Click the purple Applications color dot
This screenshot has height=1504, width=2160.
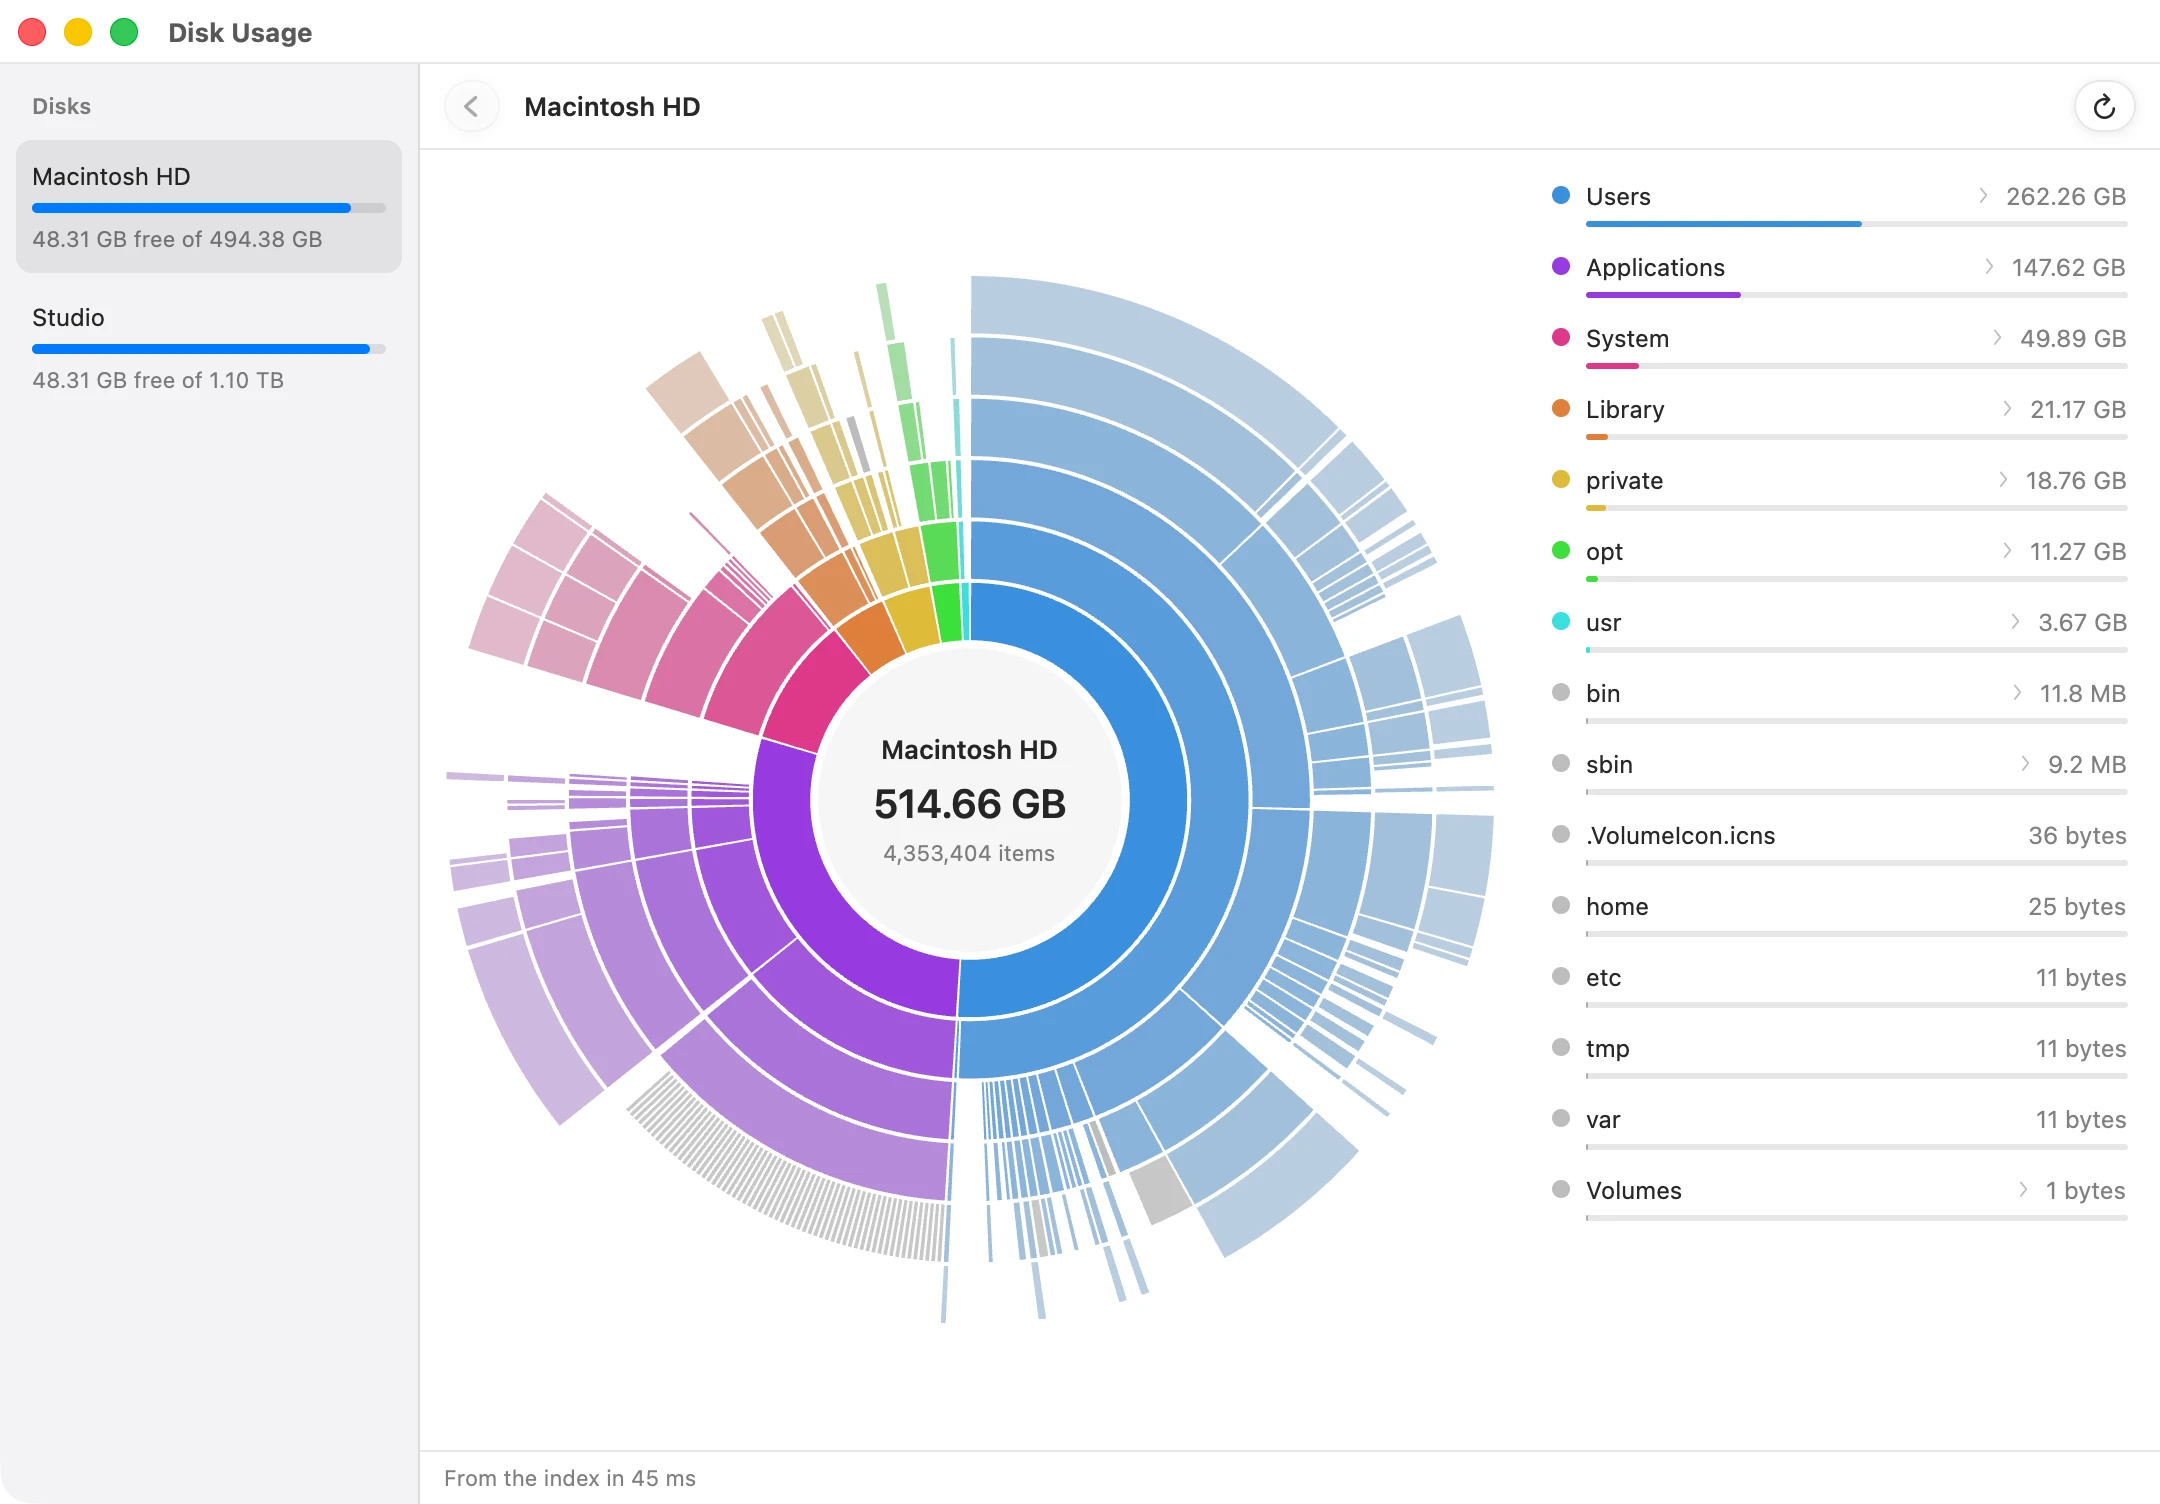pyautogui.click(x=1561, y=266)
